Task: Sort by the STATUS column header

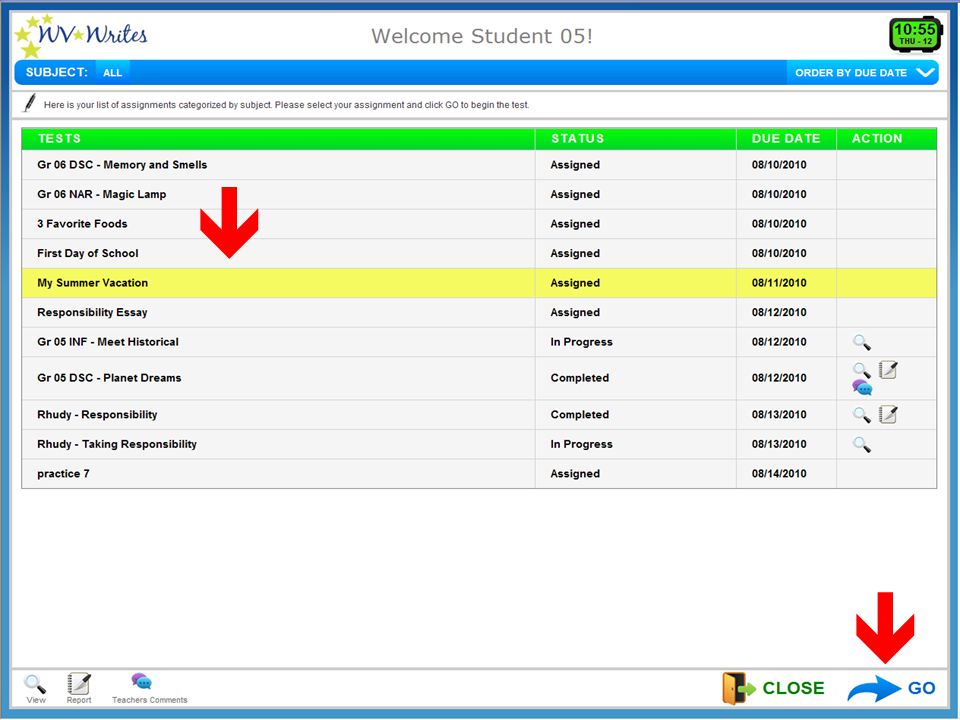Action: click(x=636, y=138)
